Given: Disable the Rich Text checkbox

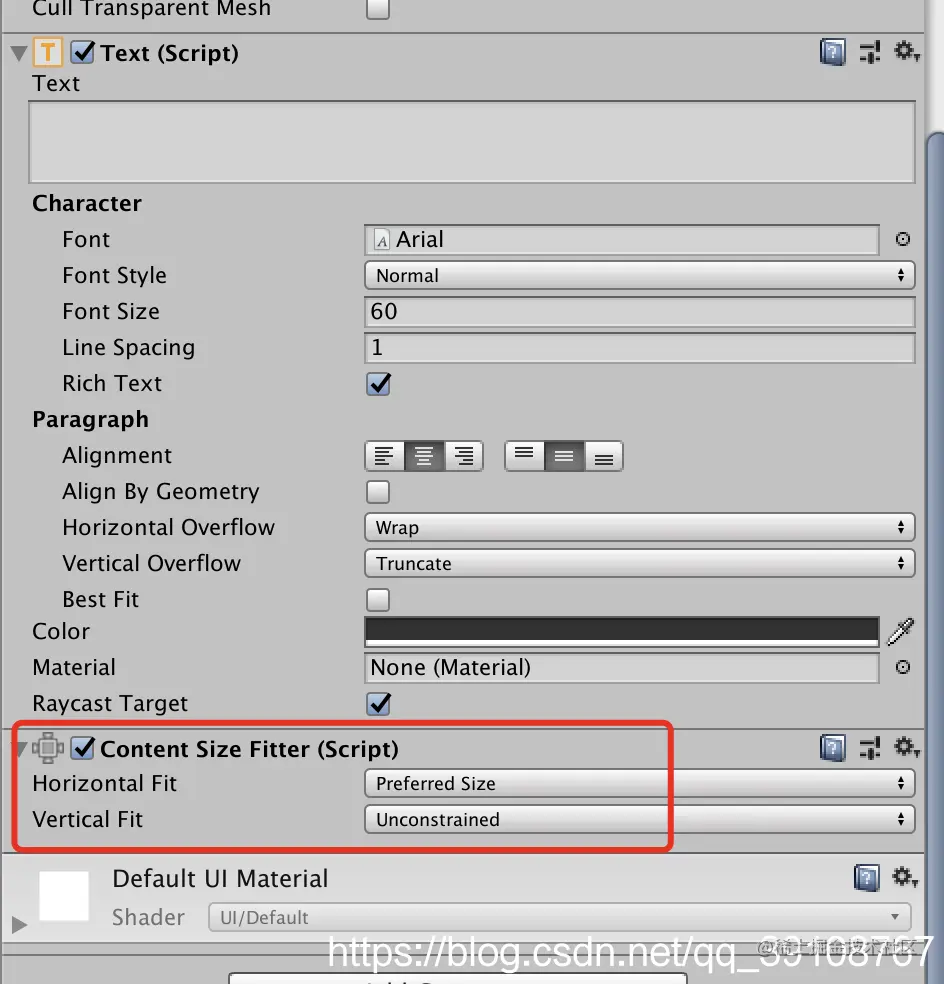Looking at the screenshot, I should tap(377, 383).
